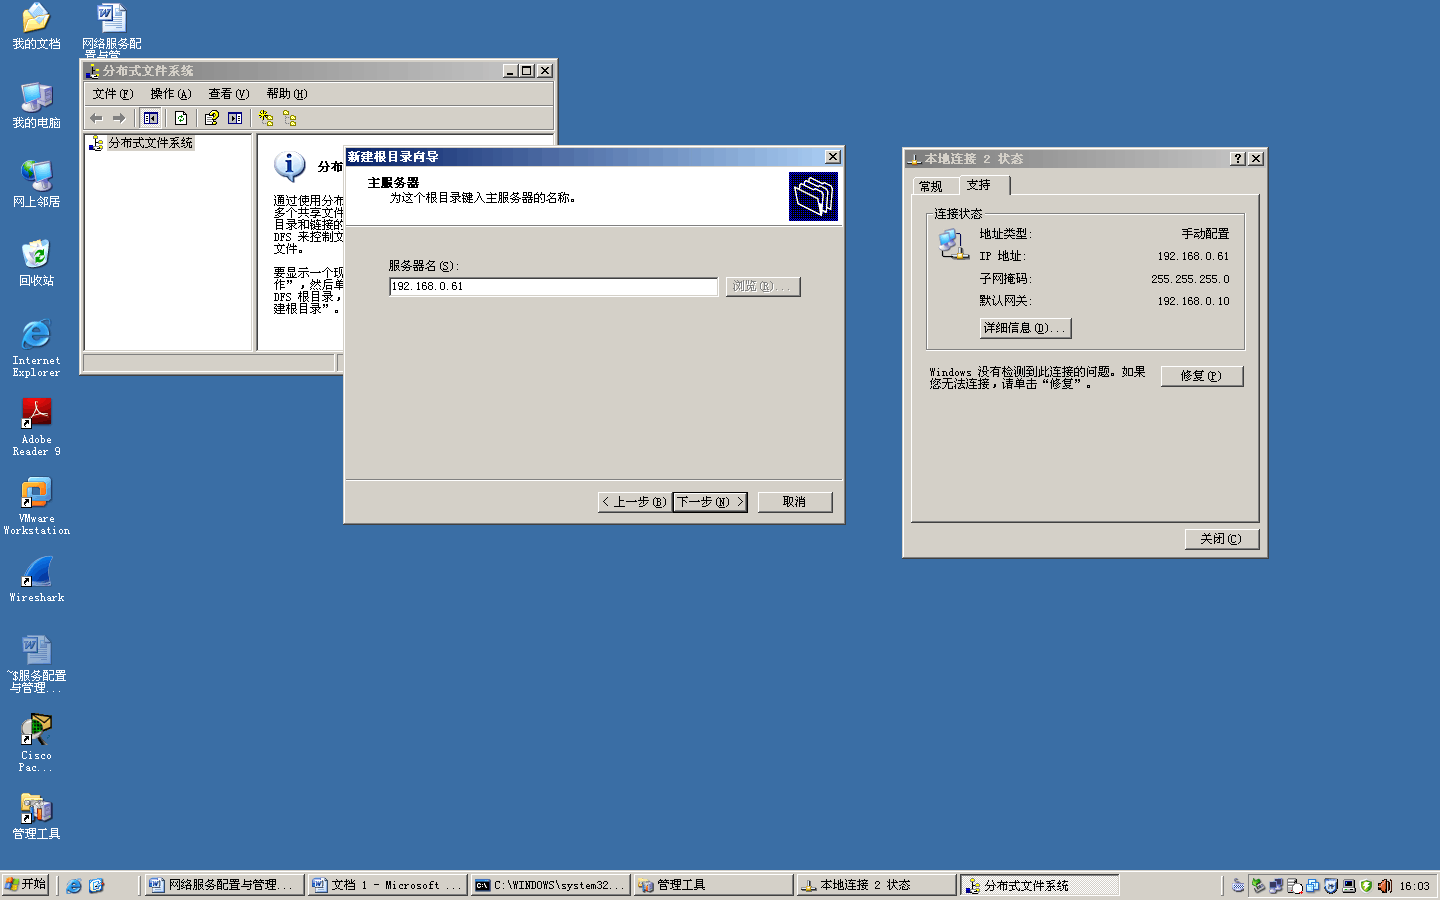Image resolution: width=1440 pixels, height=900 pixels.
Task: Click the refresh icon in DFS toolbar
Action: click(181, 118)
